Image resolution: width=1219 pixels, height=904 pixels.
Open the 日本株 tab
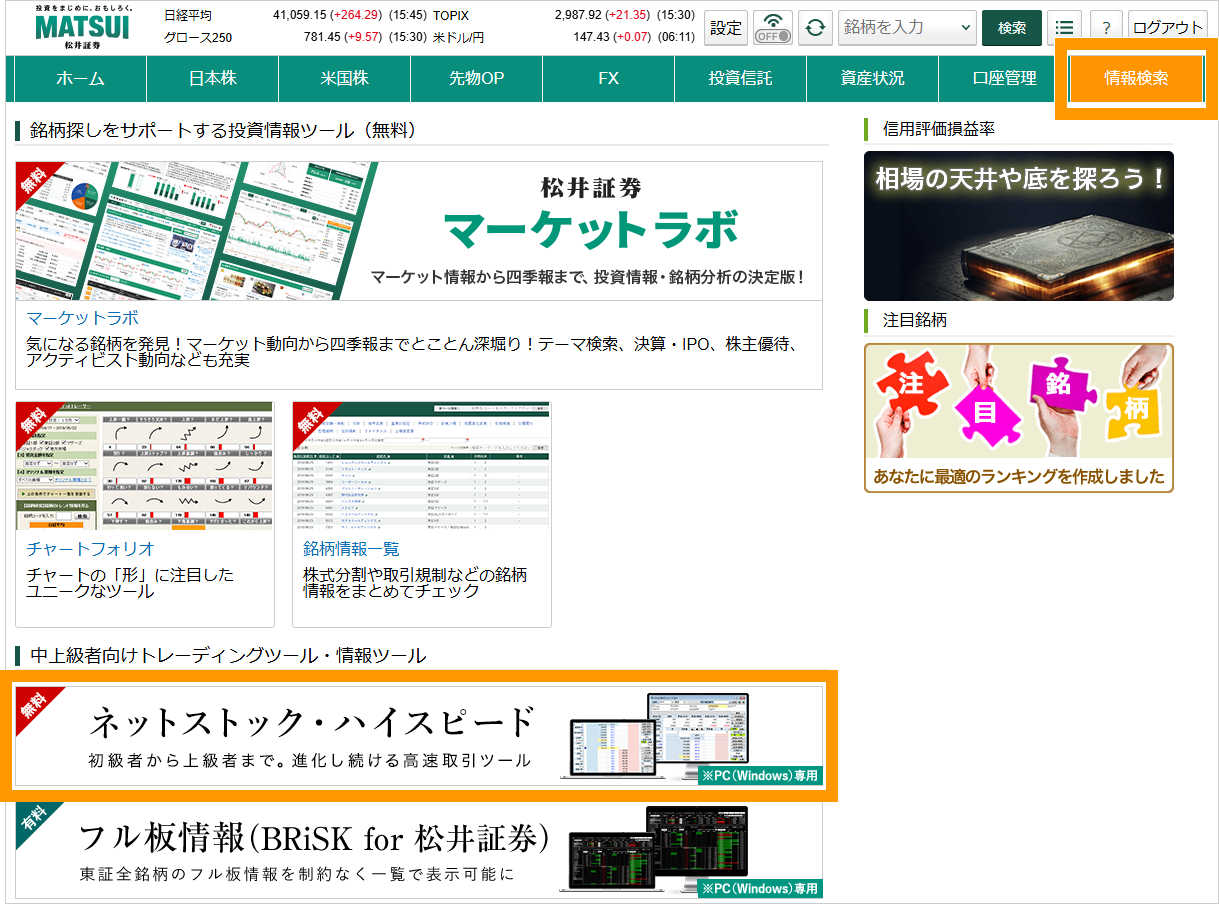point(213,78)
